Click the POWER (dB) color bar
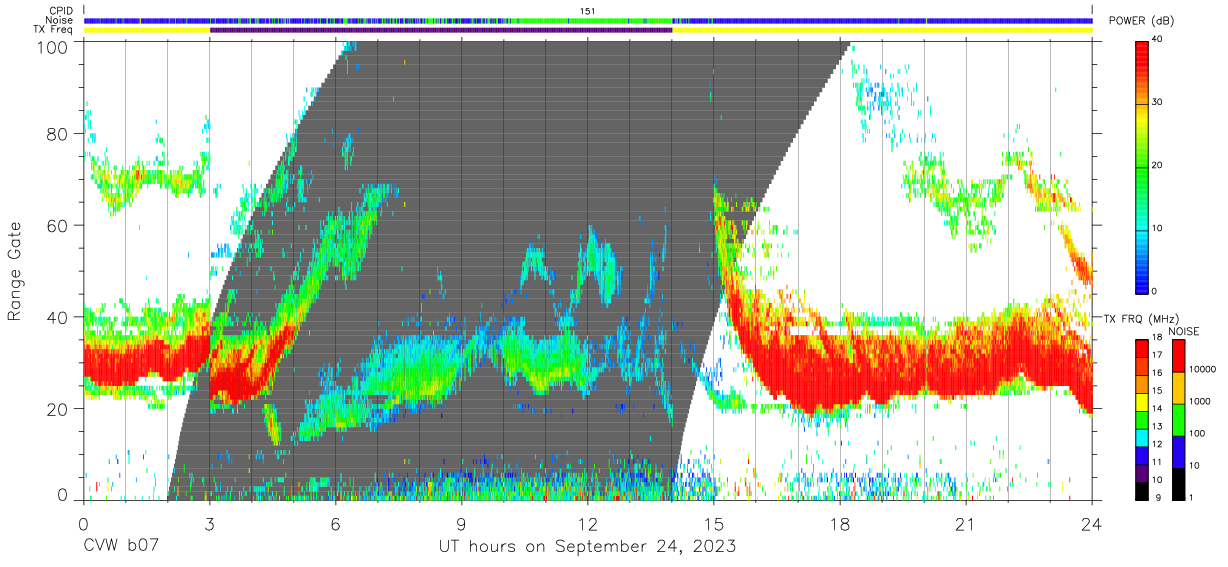Viewport: 1228px width, 567px height. click(x=1144, y=167)
